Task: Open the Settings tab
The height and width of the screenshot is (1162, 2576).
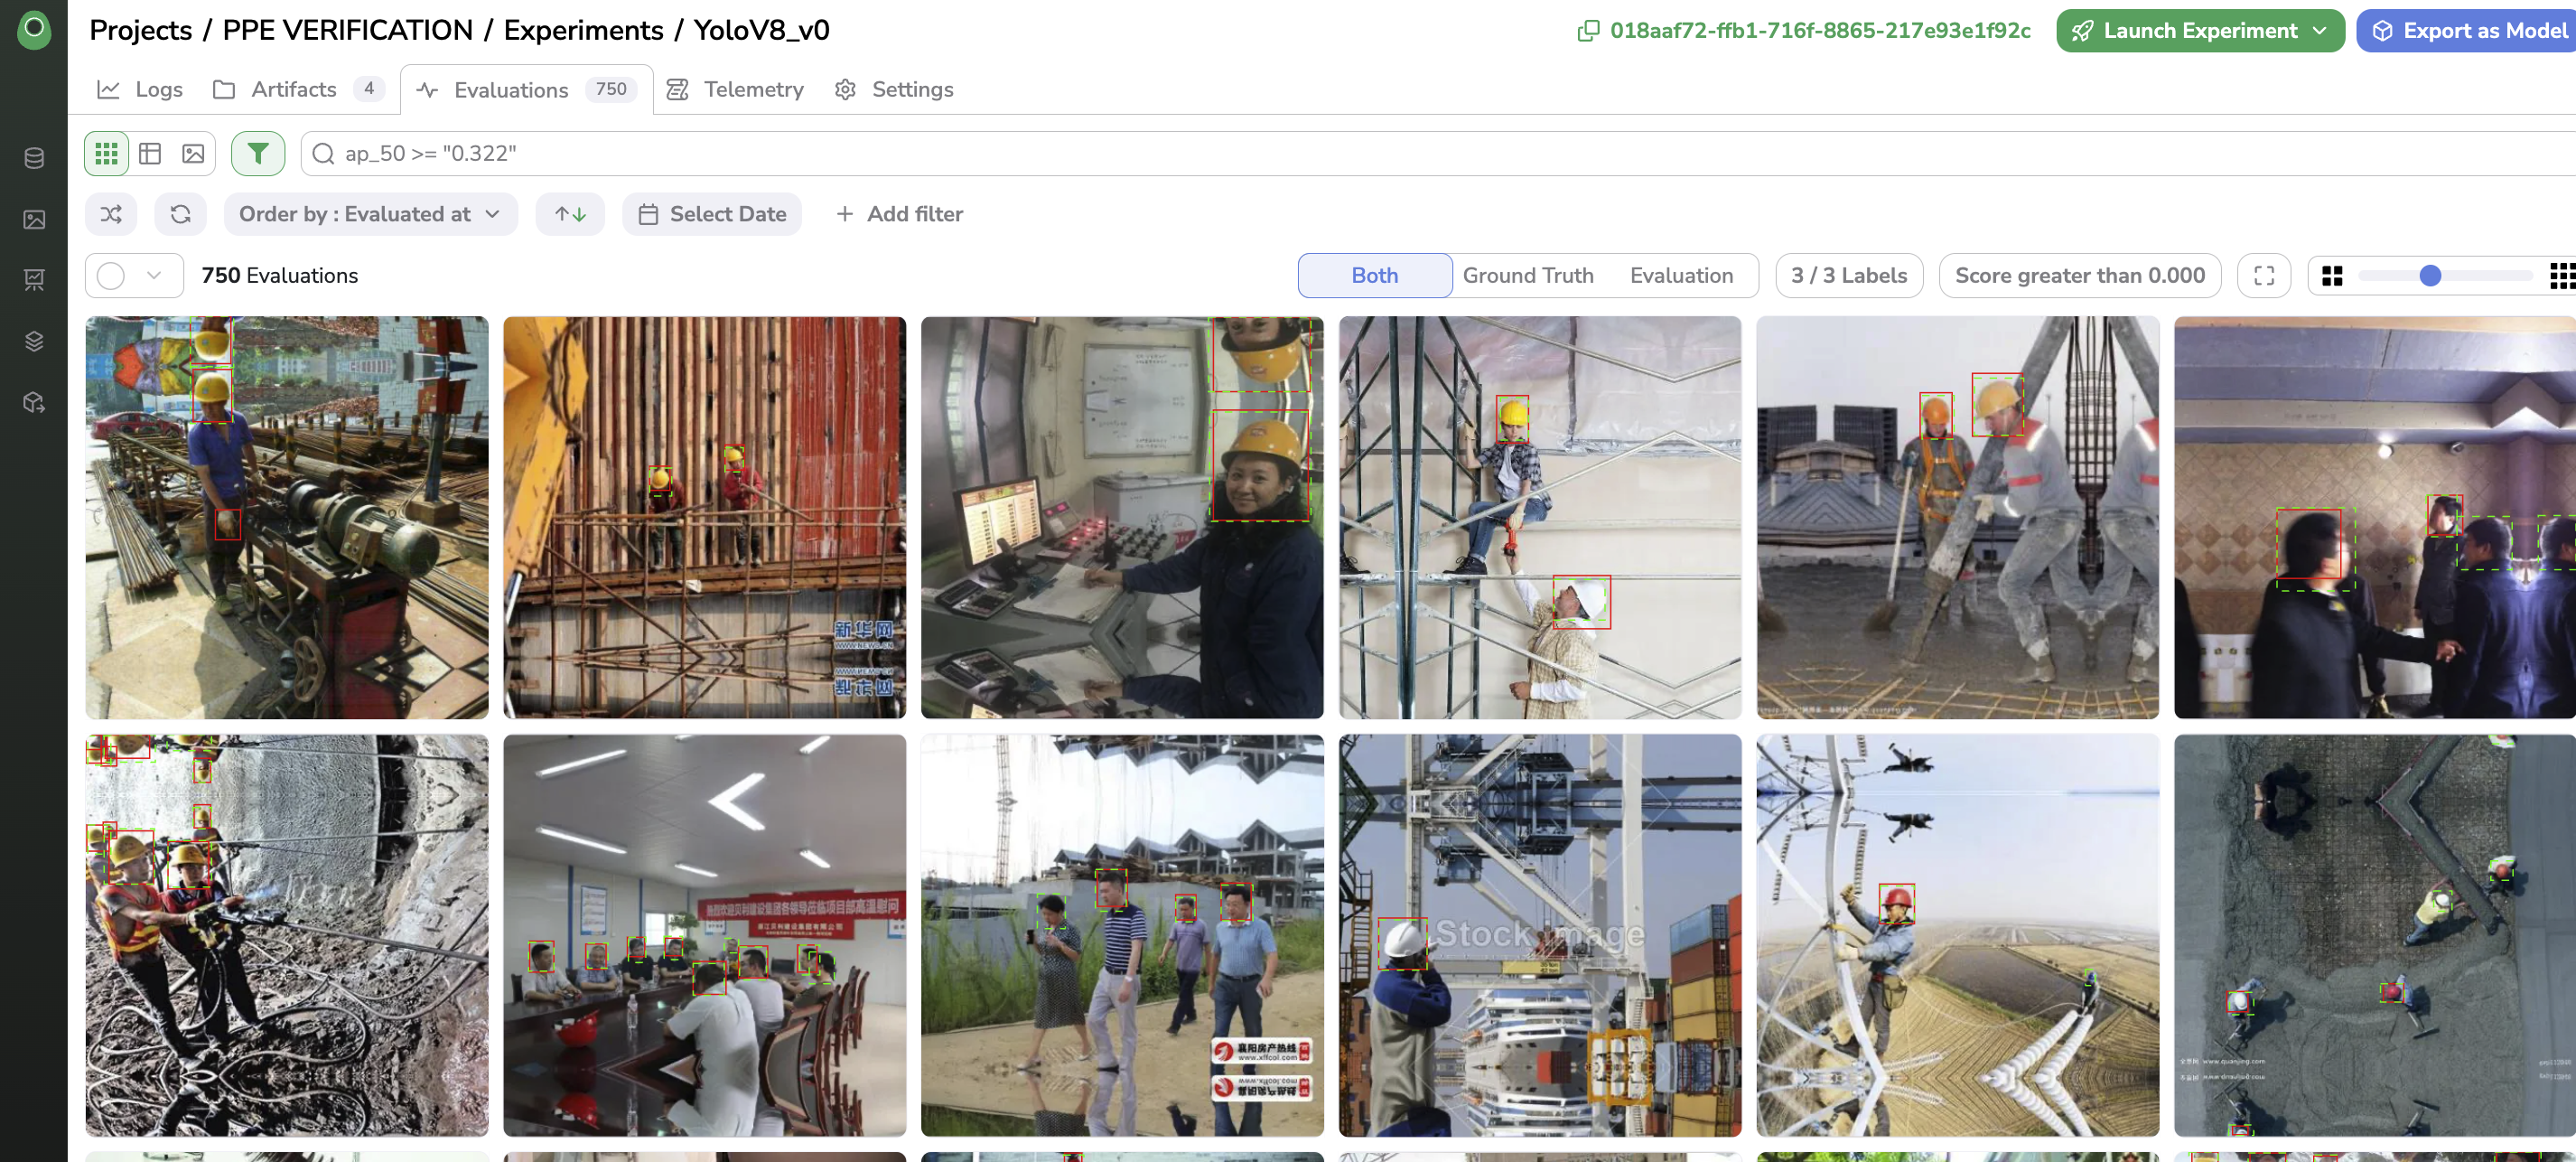Action: (894, 90)
